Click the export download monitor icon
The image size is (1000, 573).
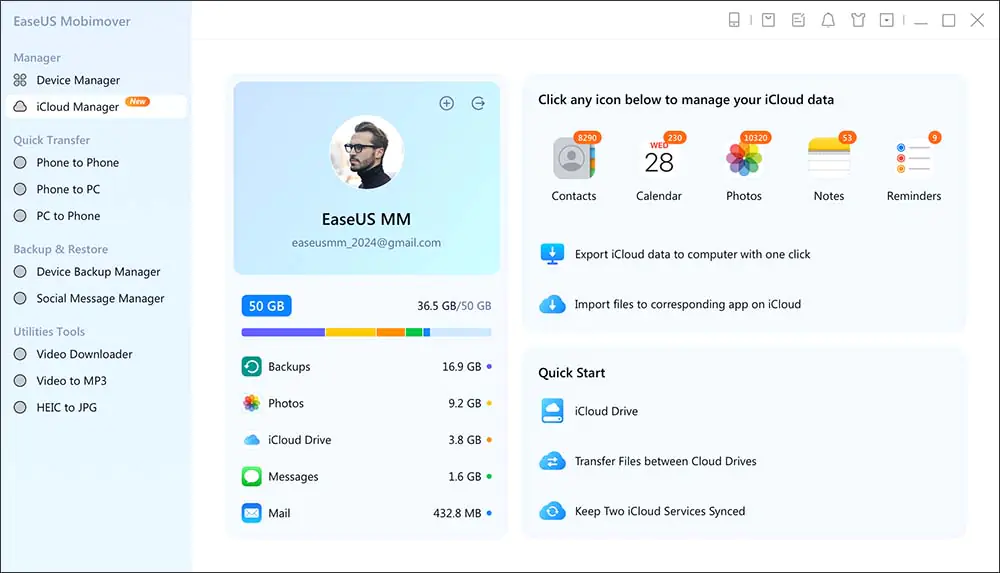(552, 254)
